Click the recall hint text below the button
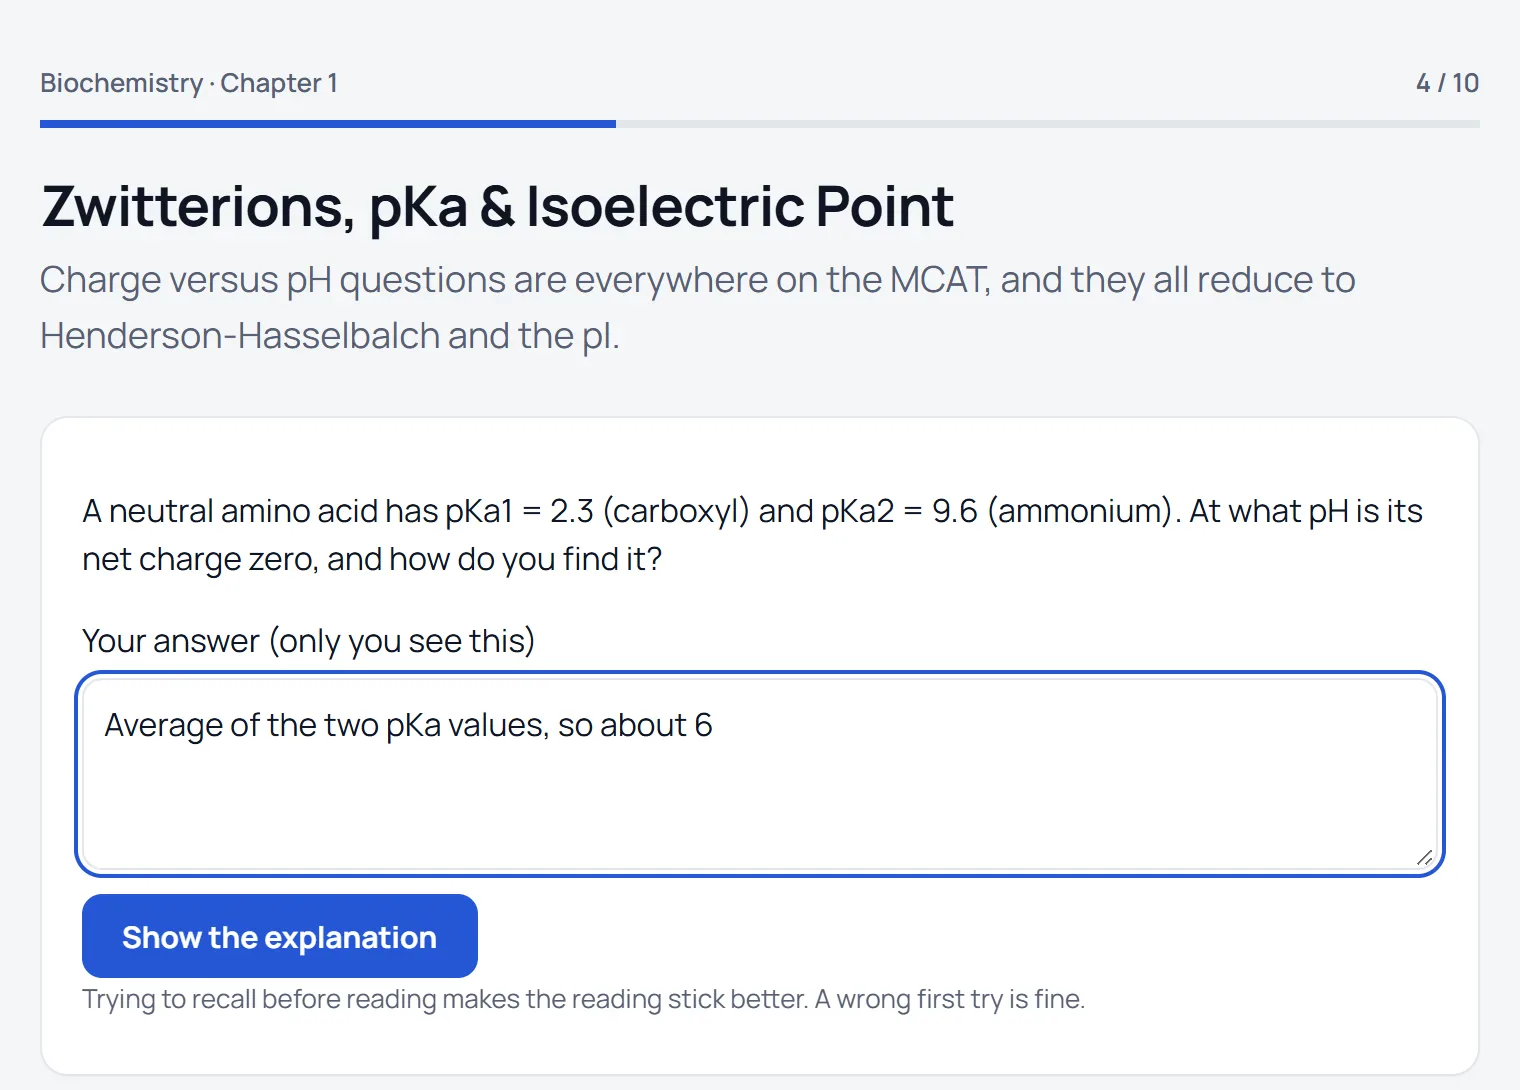This screenshot has height=1090, width=1520. 583,999
